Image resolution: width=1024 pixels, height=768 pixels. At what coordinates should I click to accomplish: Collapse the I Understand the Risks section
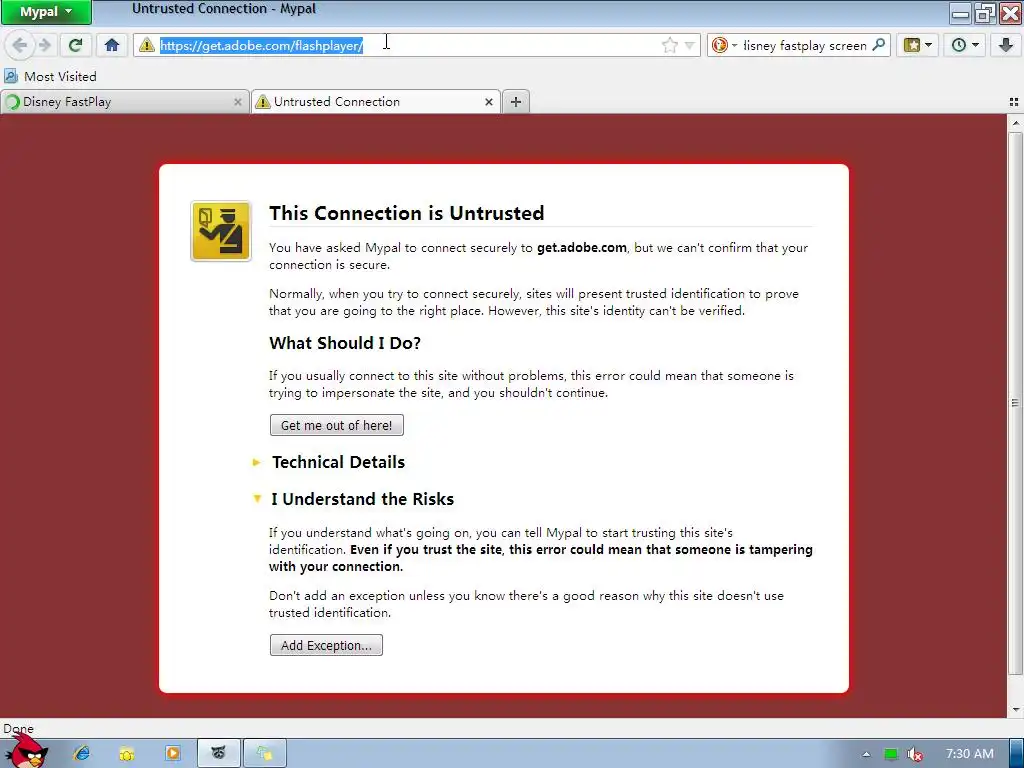pos(353,499)
